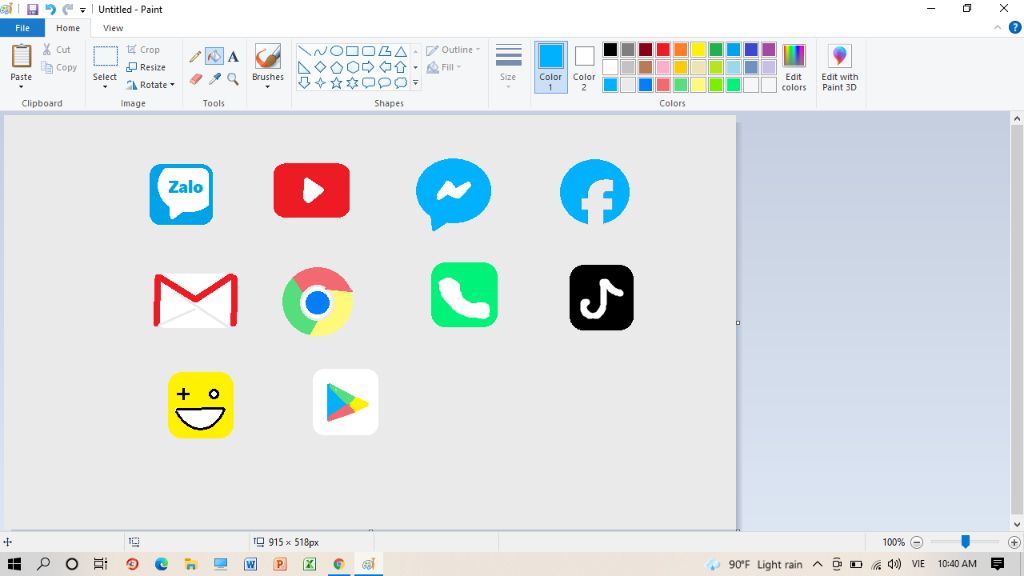Open Customize Quick Access Toolbar arrow
This screenshot has width=1024, height=576.
(x=83, y=10)
